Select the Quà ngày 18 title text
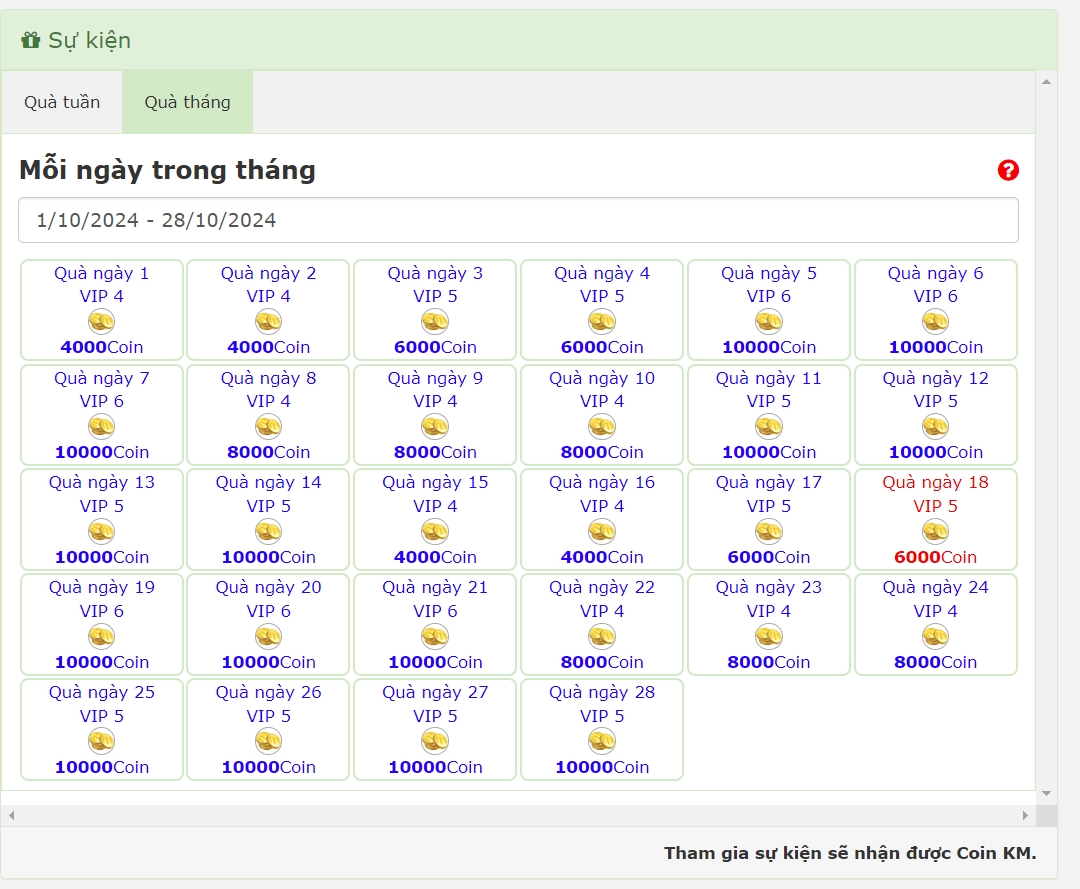Image resolution: width=1080 pixels, height=889 pixels. pos(935,482)
